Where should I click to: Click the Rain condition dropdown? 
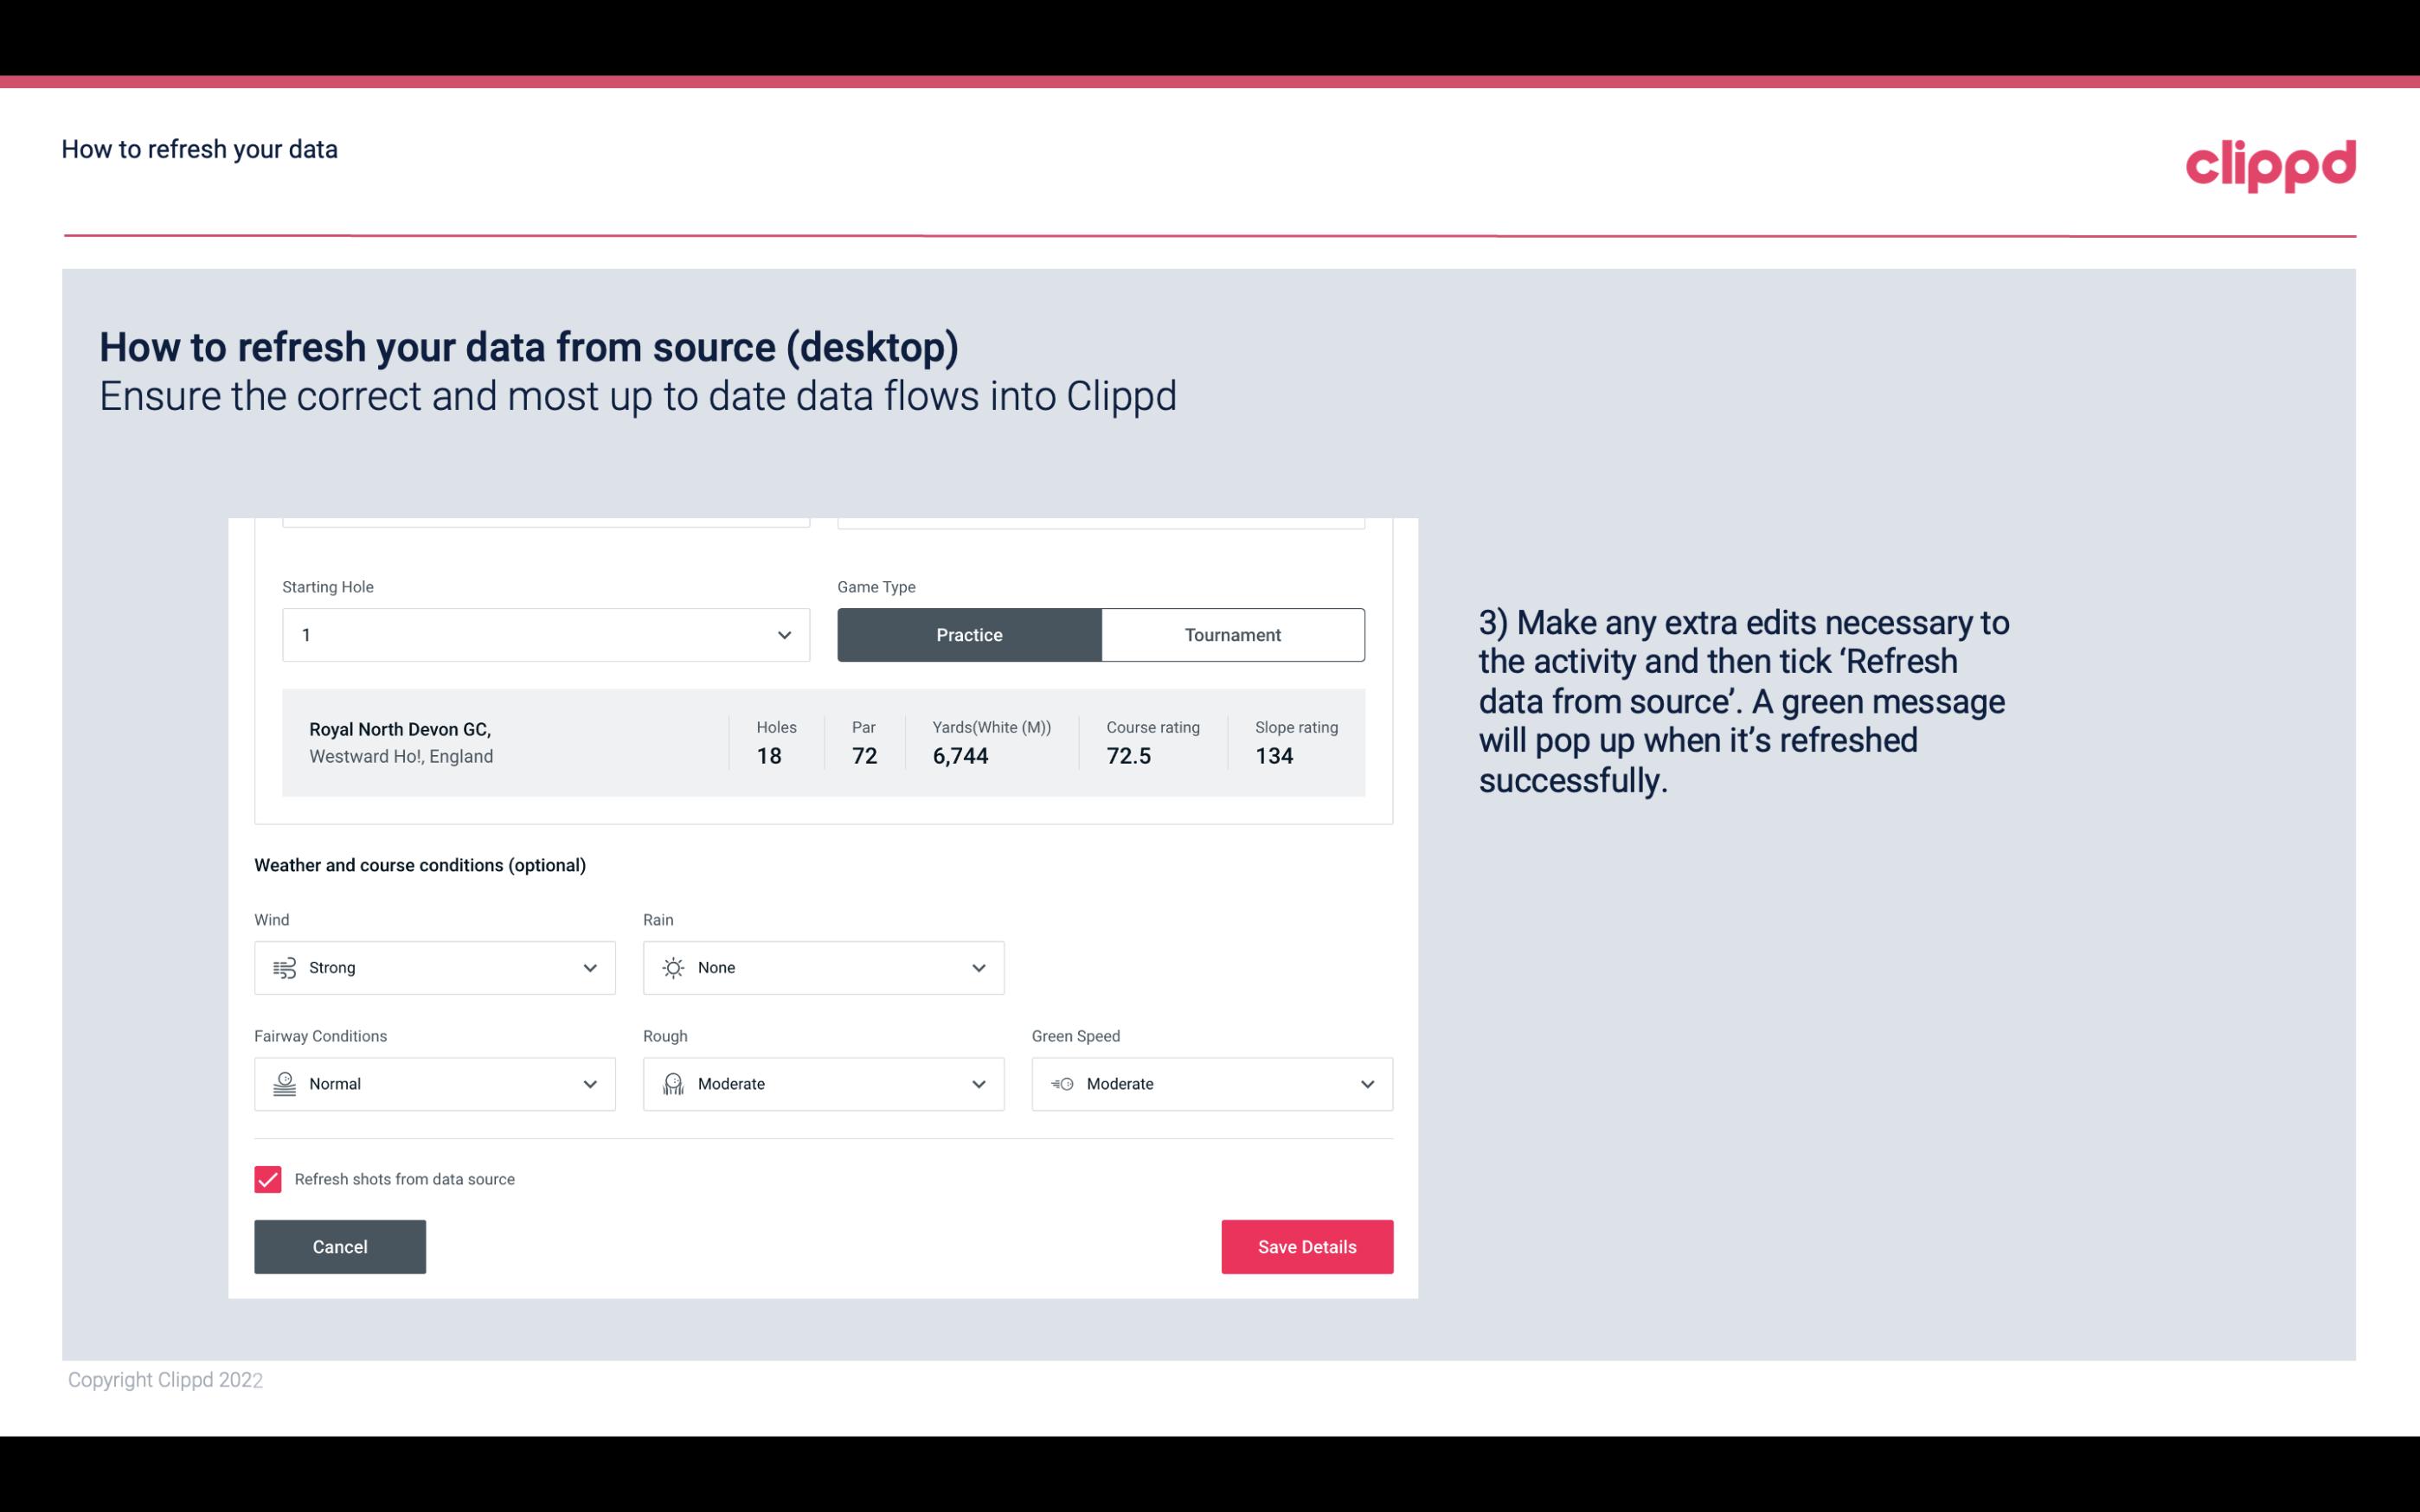[x=822, y=967]
